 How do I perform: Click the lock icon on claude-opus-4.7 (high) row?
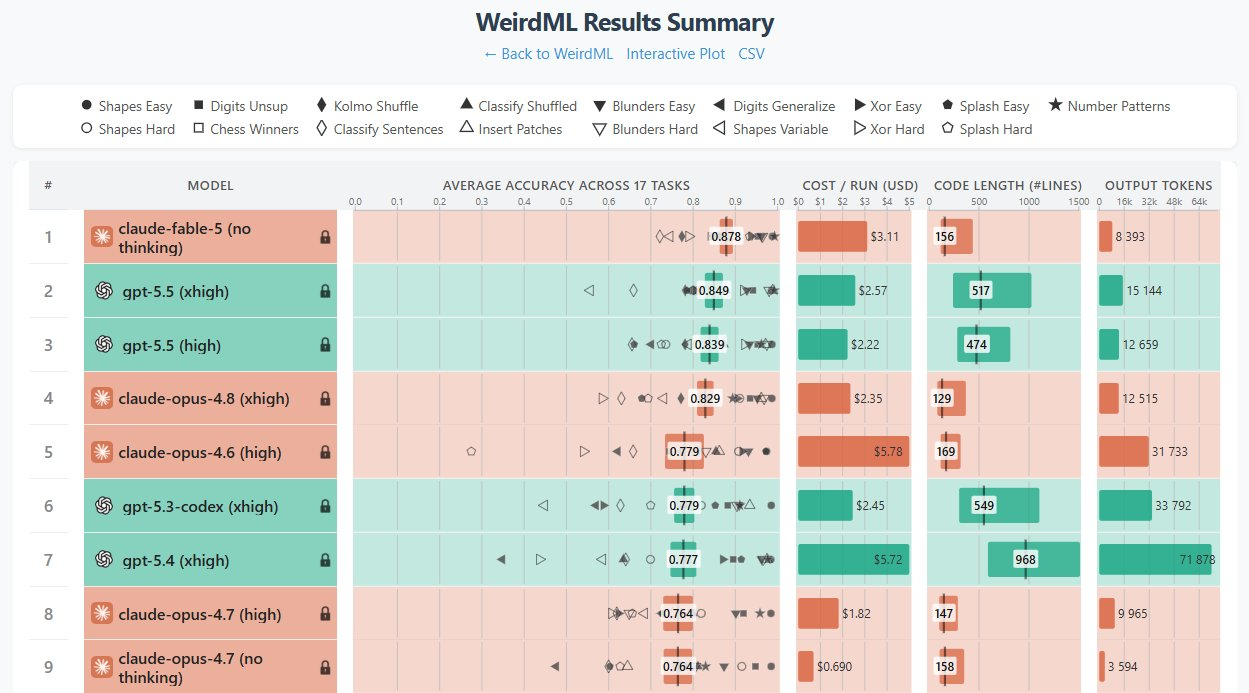[325, 613]
